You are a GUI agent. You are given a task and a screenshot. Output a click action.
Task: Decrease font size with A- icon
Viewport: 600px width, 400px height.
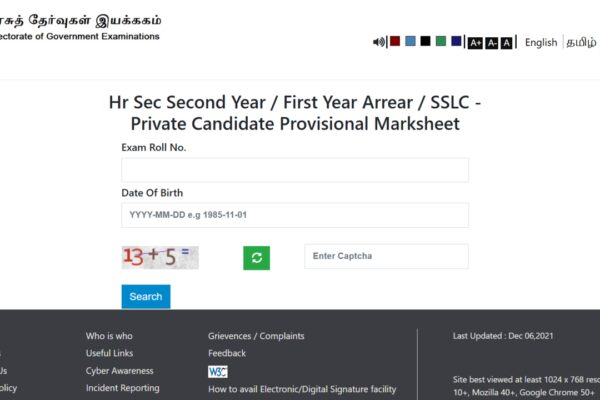click(492, 43)
